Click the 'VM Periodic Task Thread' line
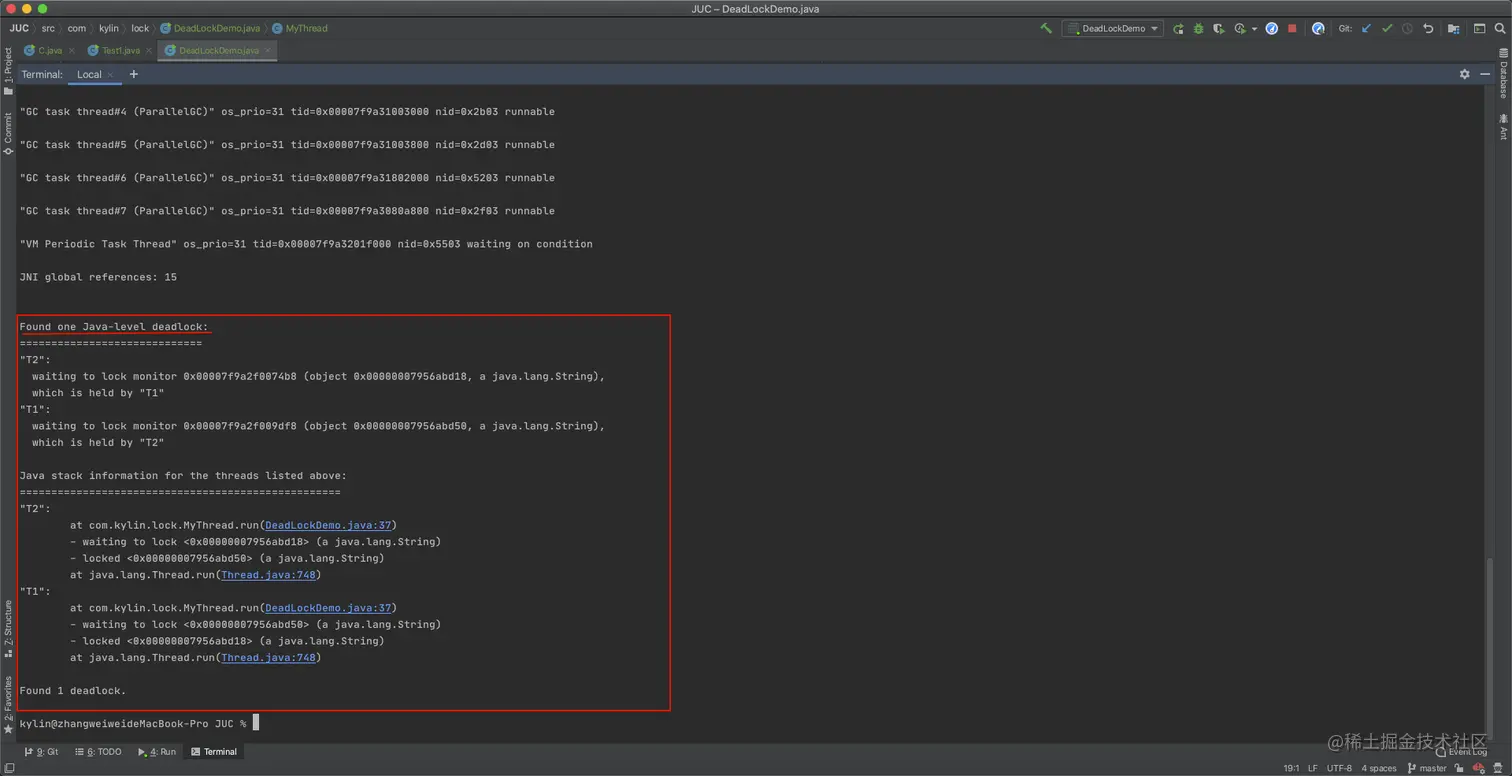This screenshot has height=776, width=1512. point(306,244)
